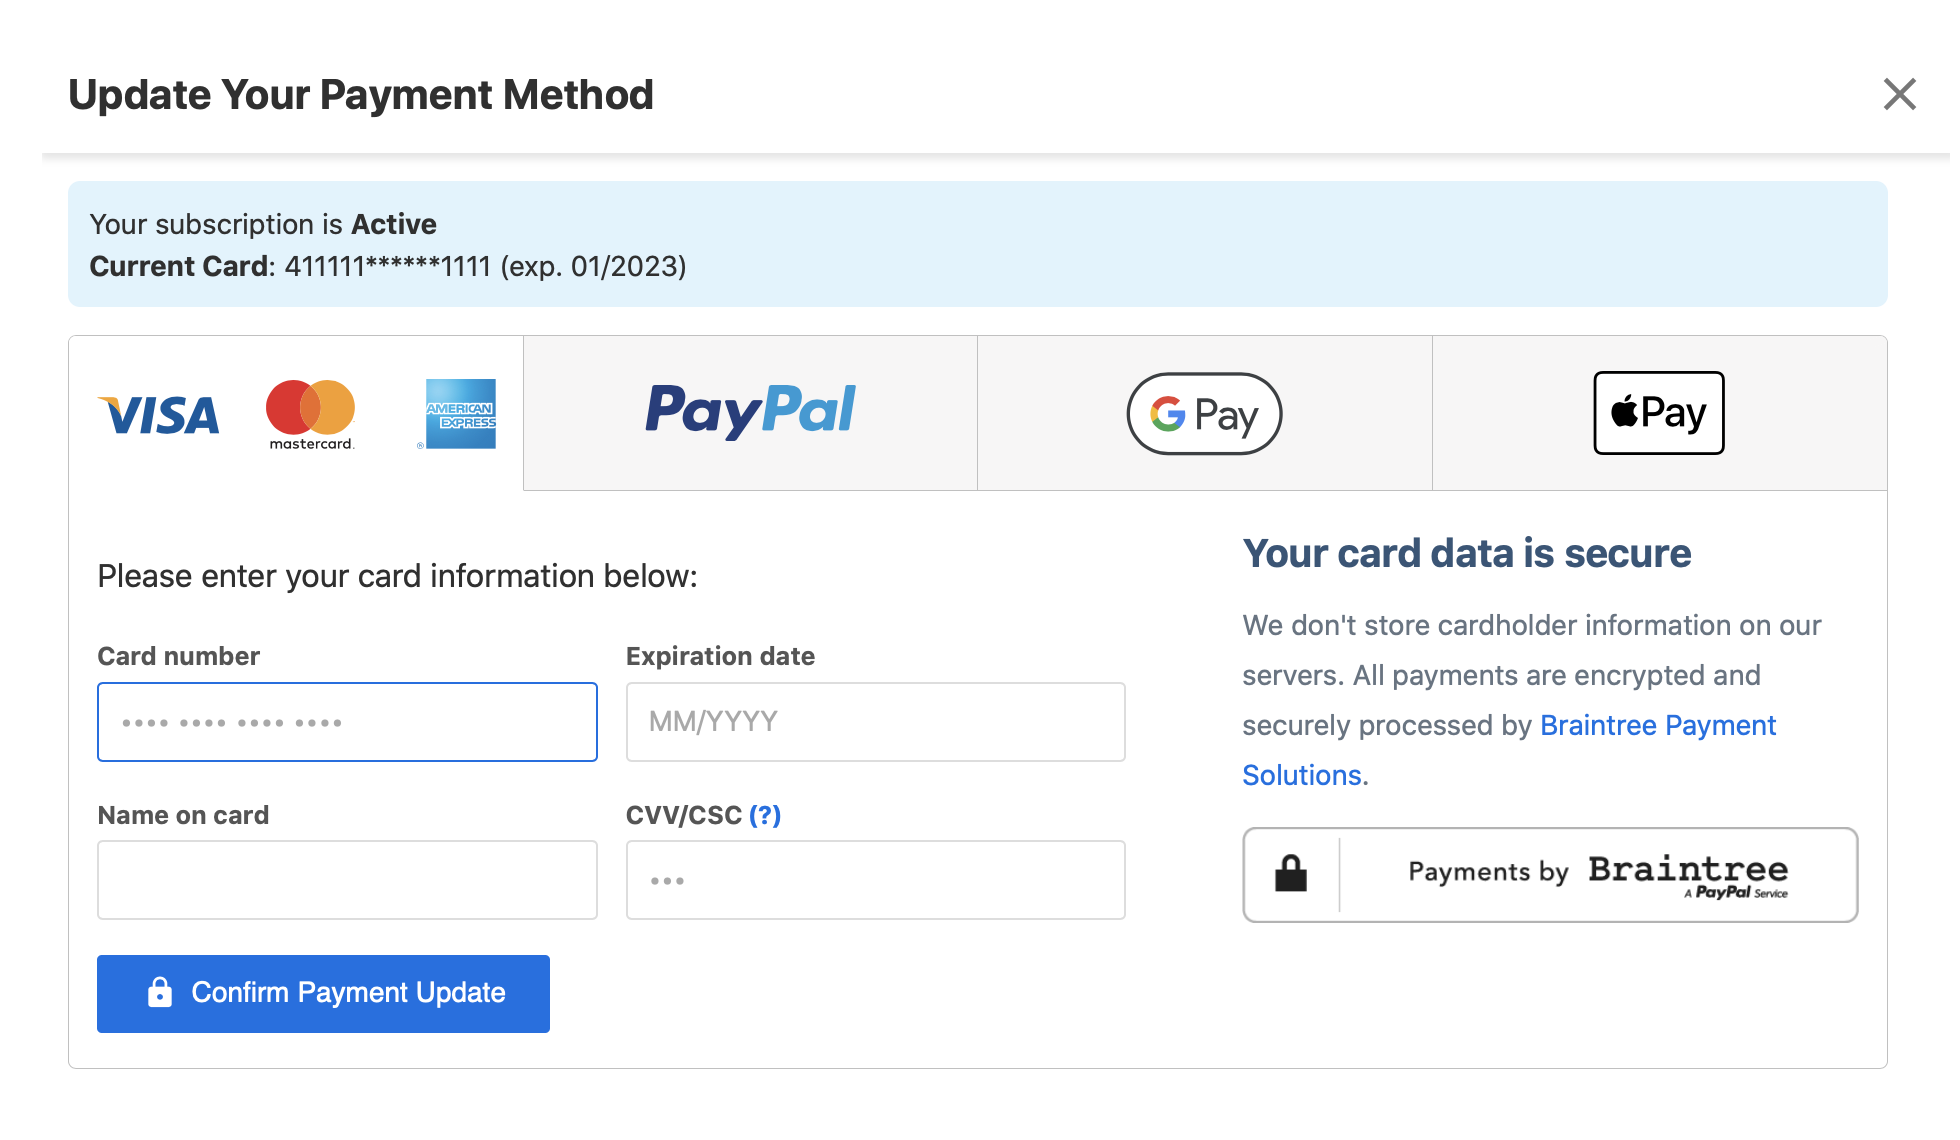Select the PayPal payment logo
Viewport: 1960px width, 1140px height.
click(x=749, y=412)
